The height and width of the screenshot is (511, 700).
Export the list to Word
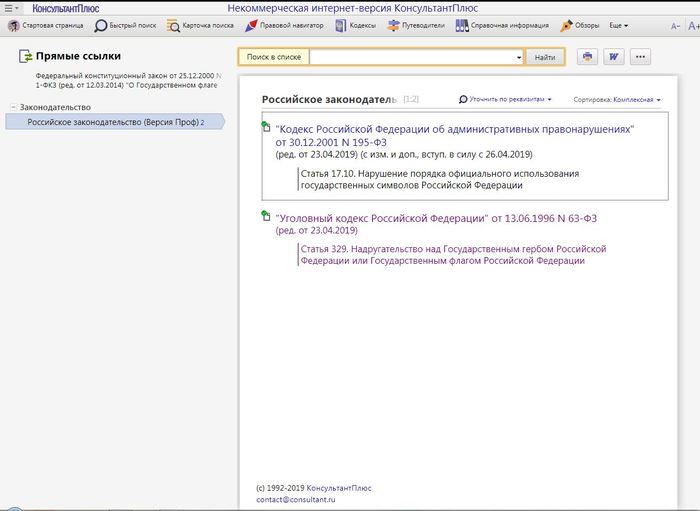coord(613,57)
